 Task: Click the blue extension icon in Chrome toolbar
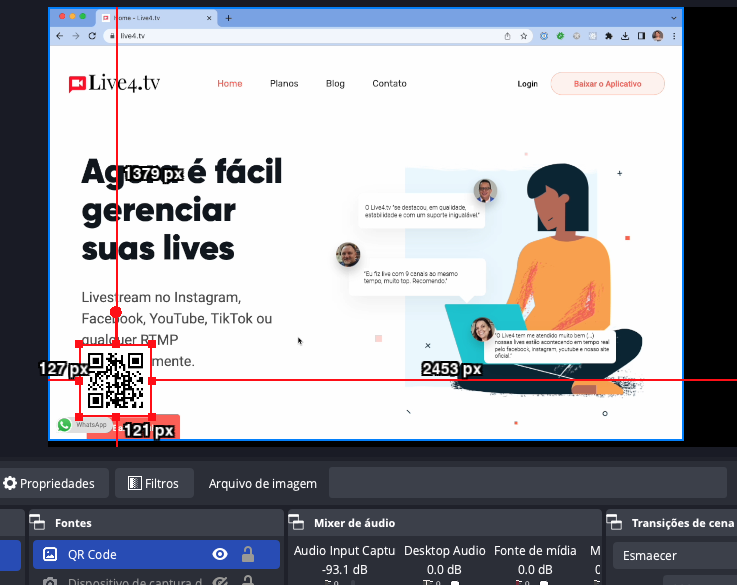pyautogui.click(x=544, y=36)
